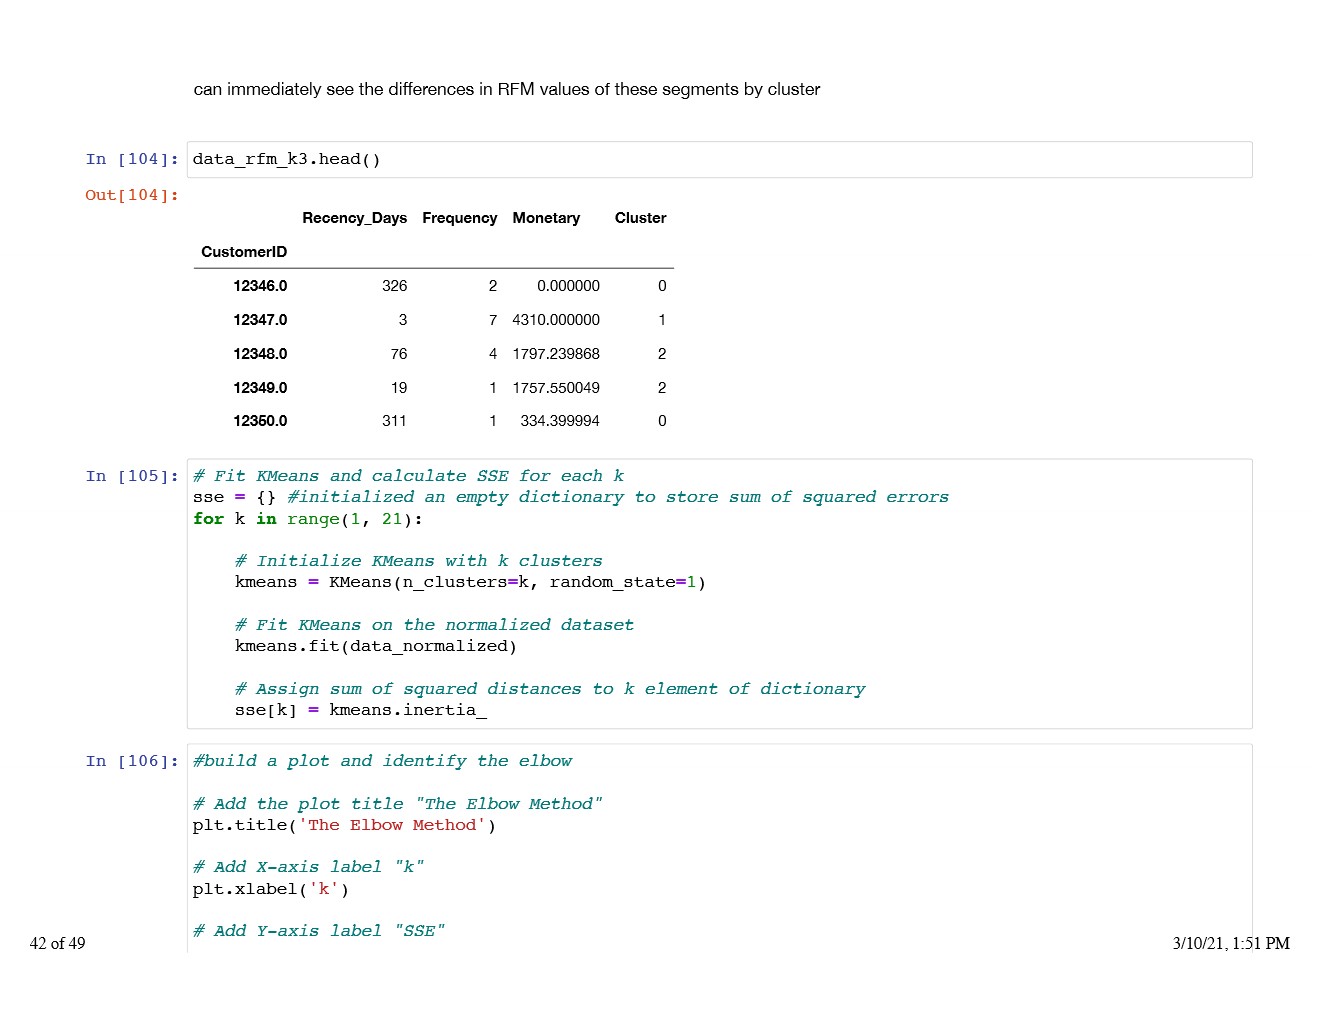Click the Frequency column header

(459, 218)
